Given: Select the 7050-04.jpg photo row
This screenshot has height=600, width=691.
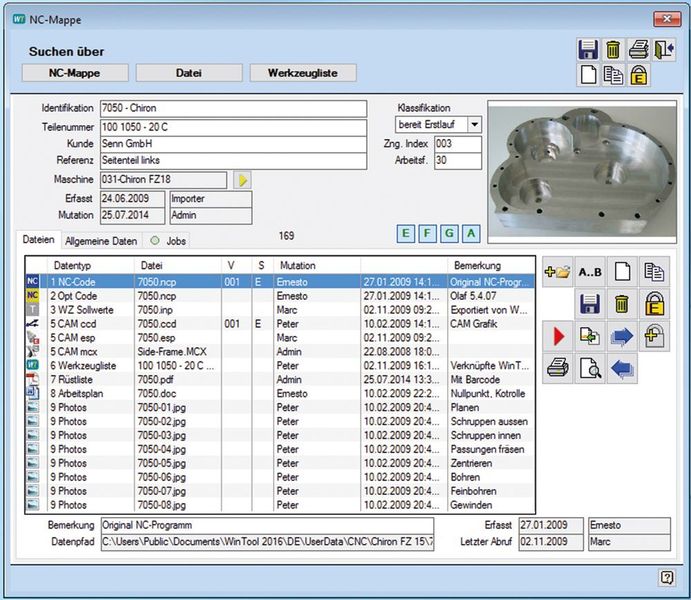Looking at the screenshot, I should (x=280, y=449).
